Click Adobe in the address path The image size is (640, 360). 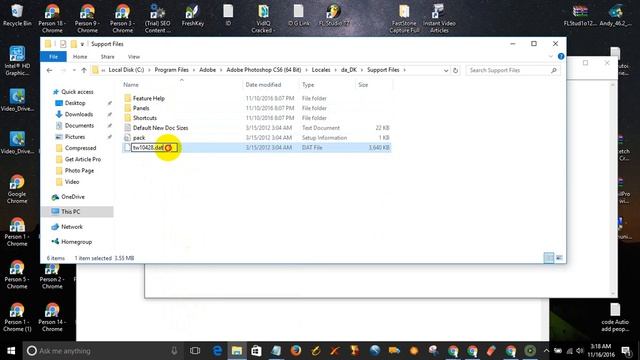click(x=207, y=70)
